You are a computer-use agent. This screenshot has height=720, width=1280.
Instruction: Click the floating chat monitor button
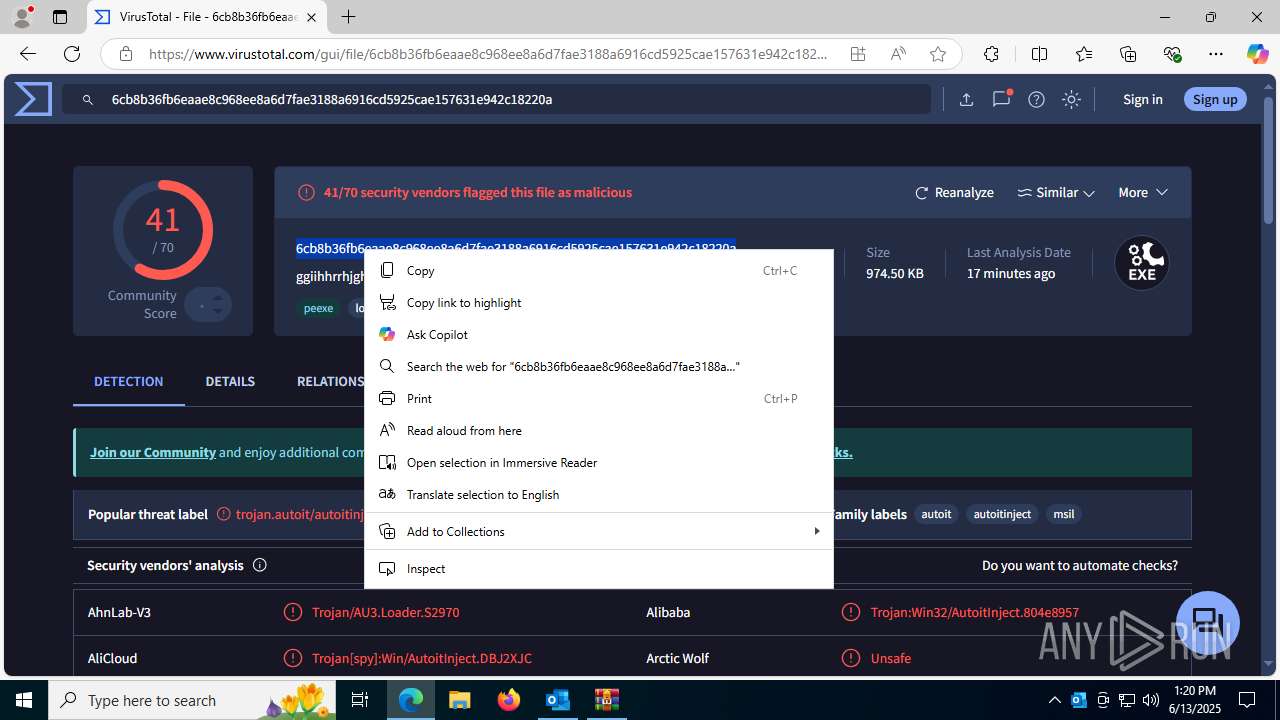point(1207,621)
